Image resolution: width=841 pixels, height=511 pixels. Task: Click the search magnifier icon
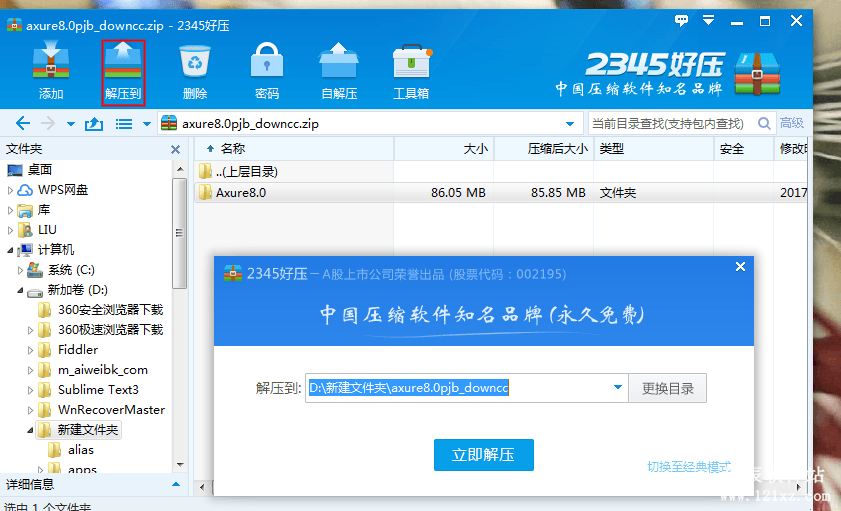click(764, 124)
